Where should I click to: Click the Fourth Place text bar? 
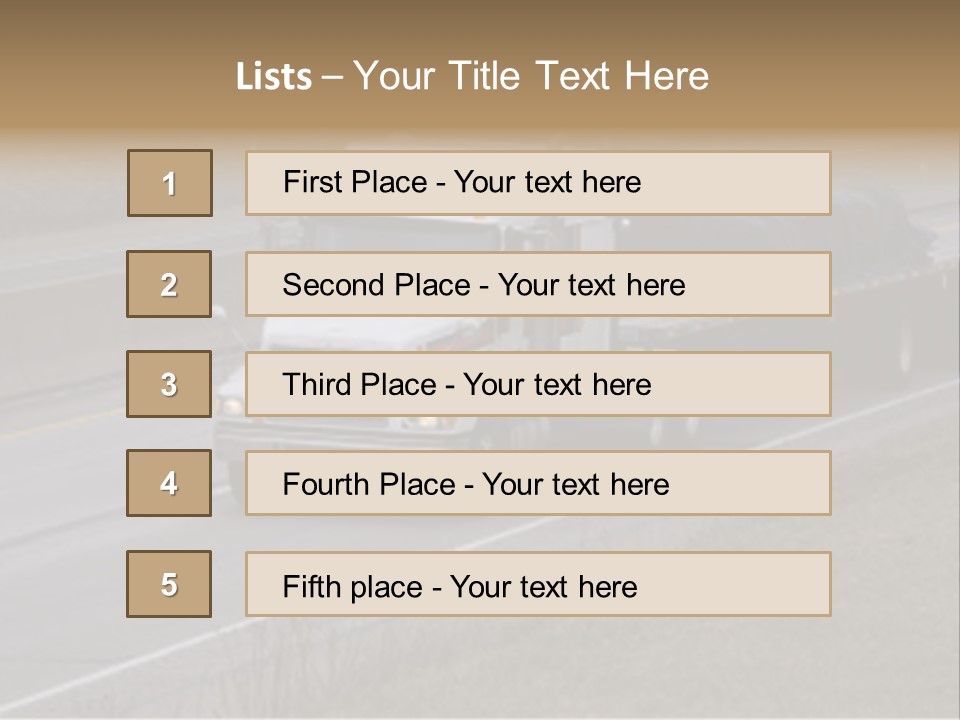(x=538, y=483)
